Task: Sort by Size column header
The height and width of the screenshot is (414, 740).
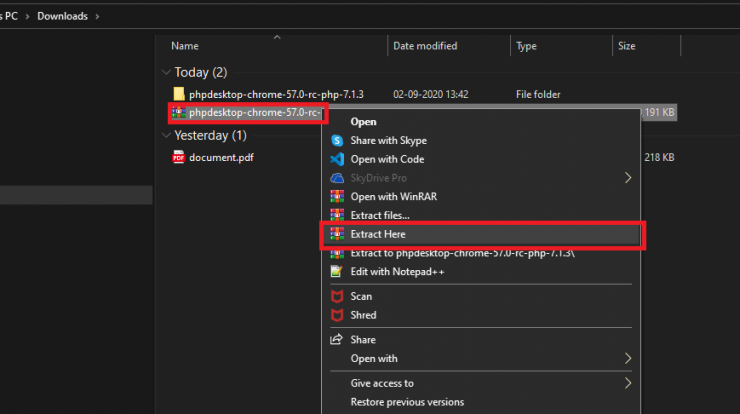Action: [x=626, y=46]
